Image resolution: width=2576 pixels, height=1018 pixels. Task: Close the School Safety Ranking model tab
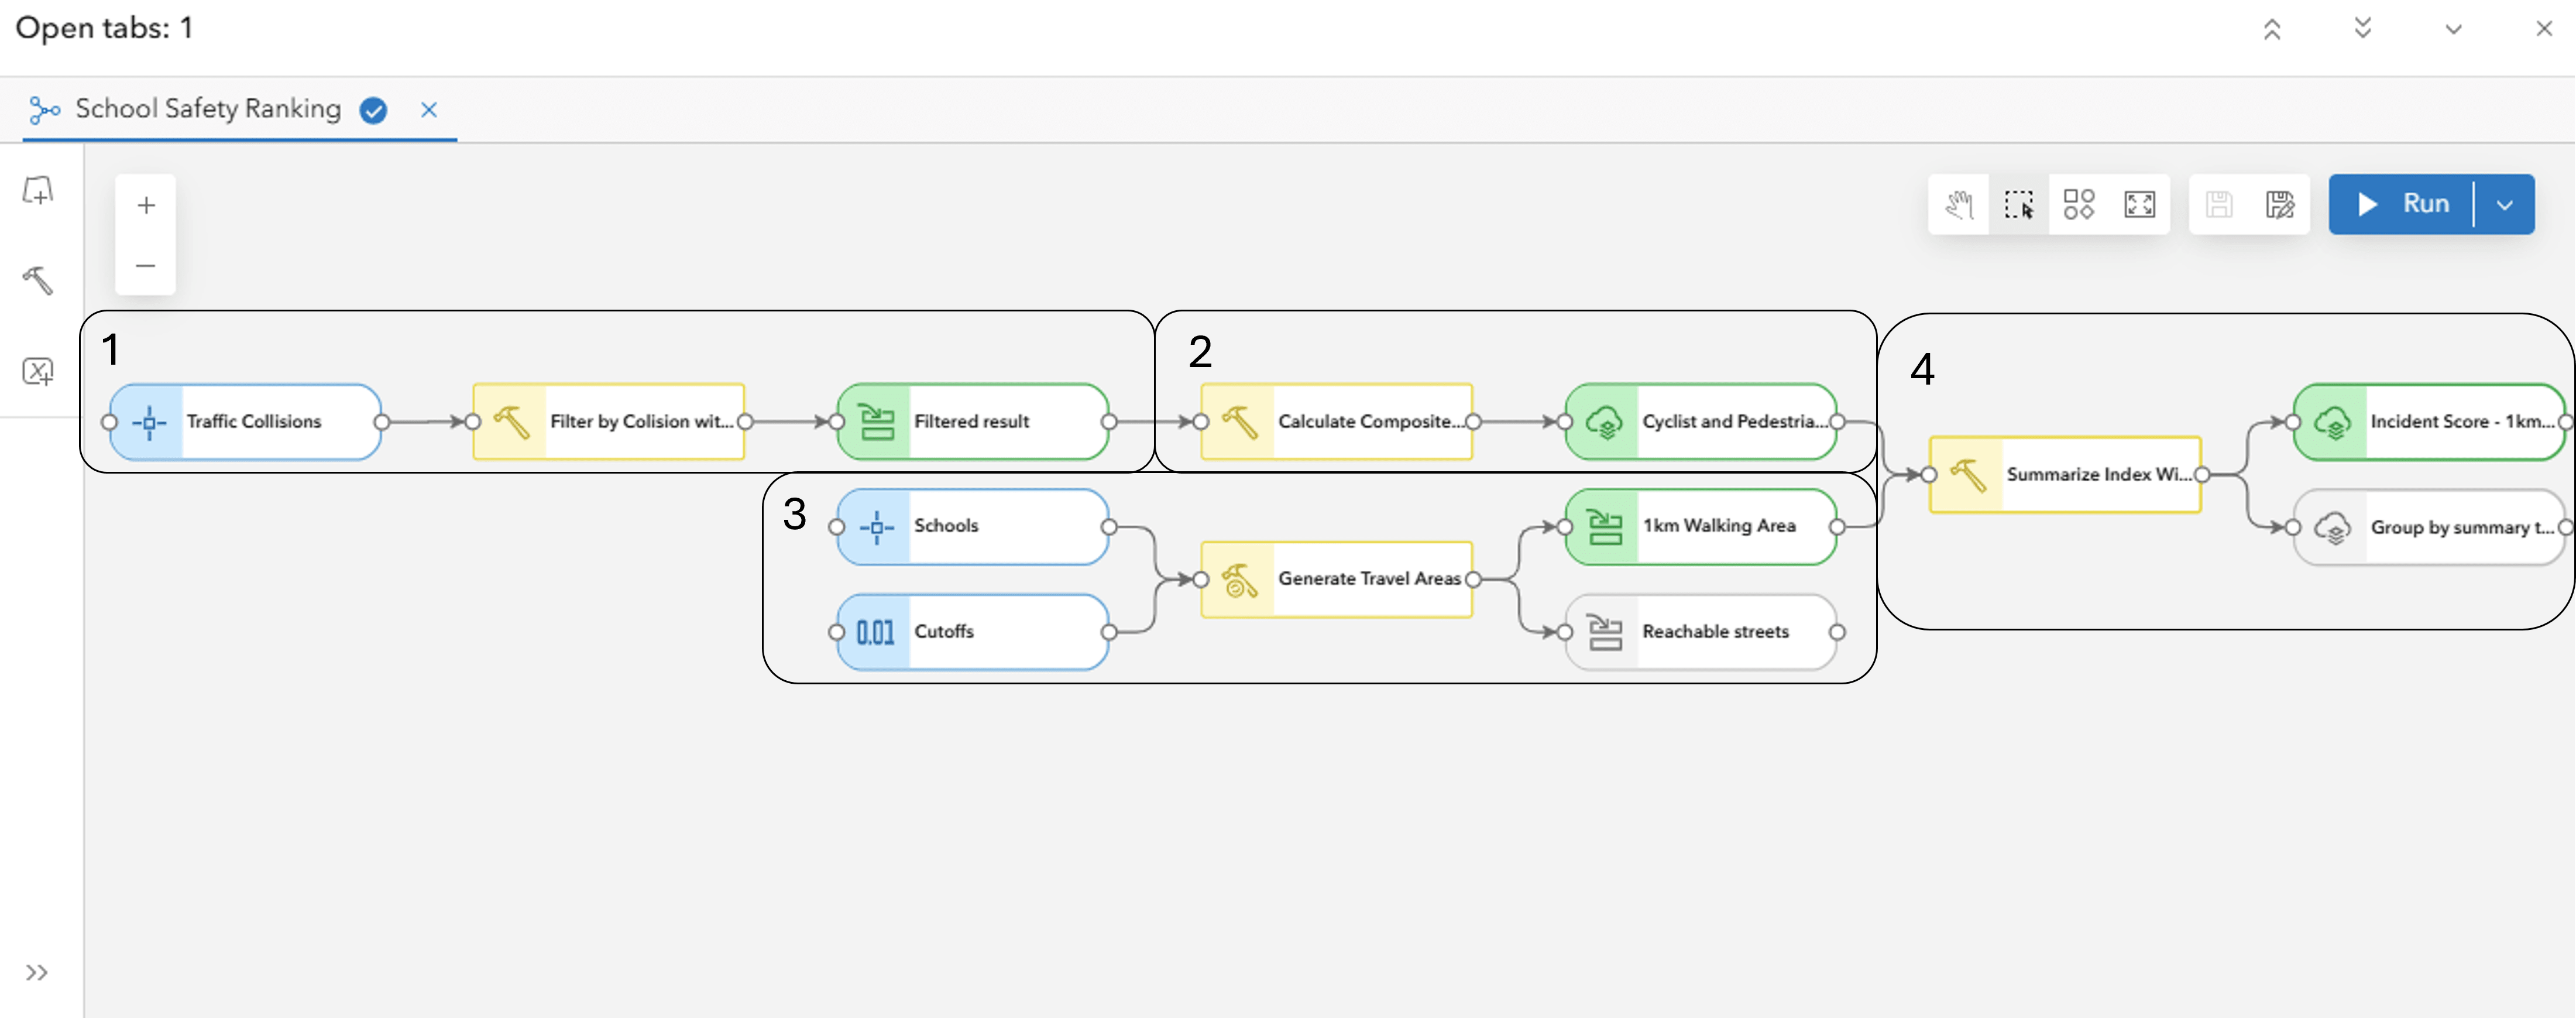click(x=429, y=110)
